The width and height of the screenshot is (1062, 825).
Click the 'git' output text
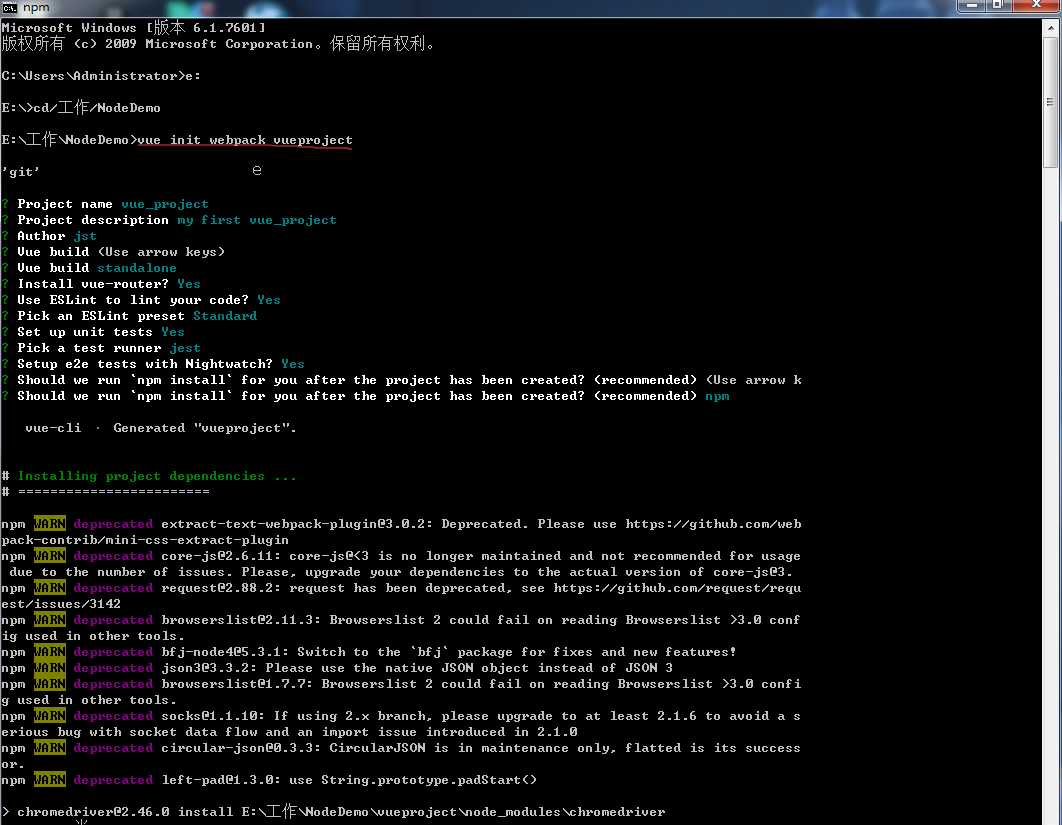coord(21,172)
